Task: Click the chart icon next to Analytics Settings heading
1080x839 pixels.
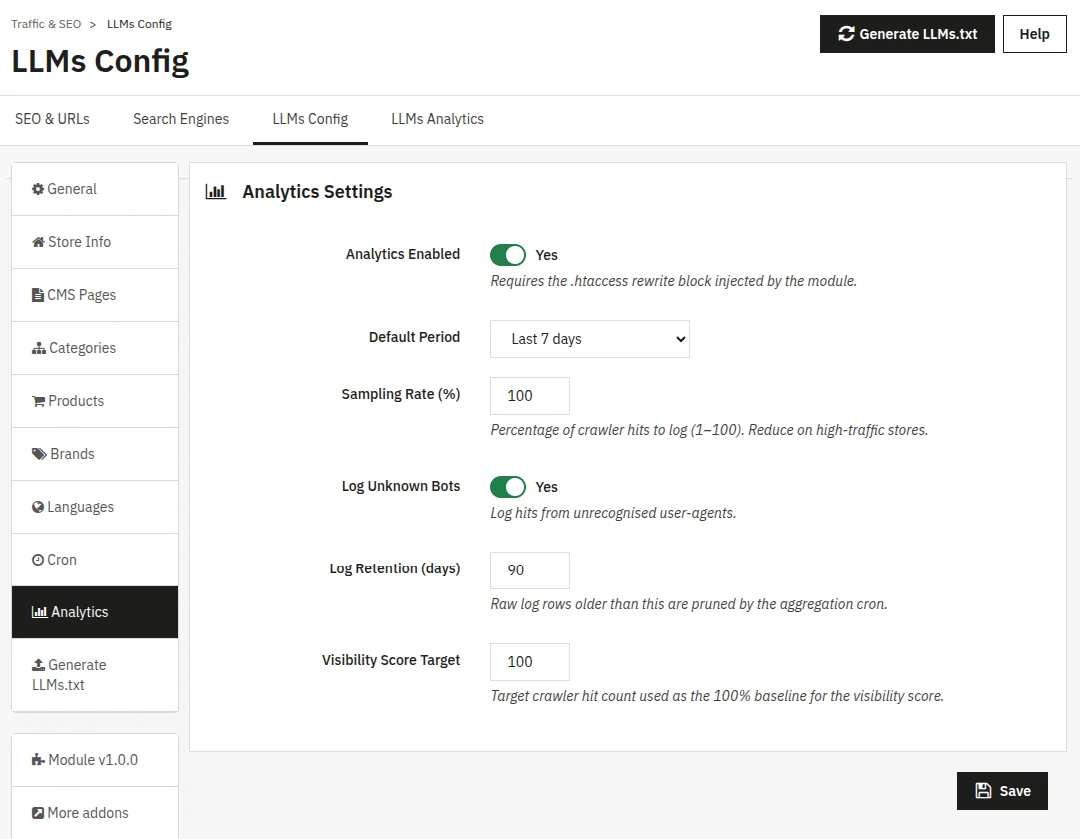Action: coord(216,191)
